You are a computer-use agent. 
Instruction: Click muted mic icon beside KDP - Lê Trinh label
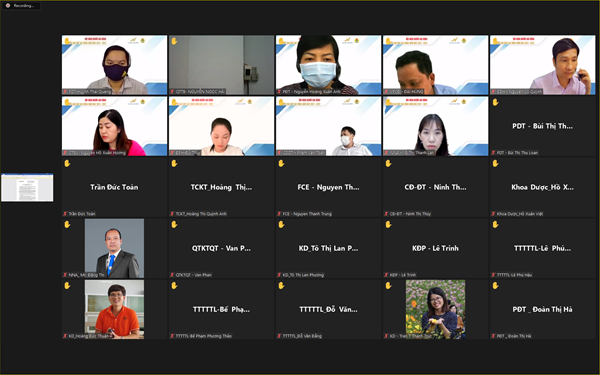386,275
